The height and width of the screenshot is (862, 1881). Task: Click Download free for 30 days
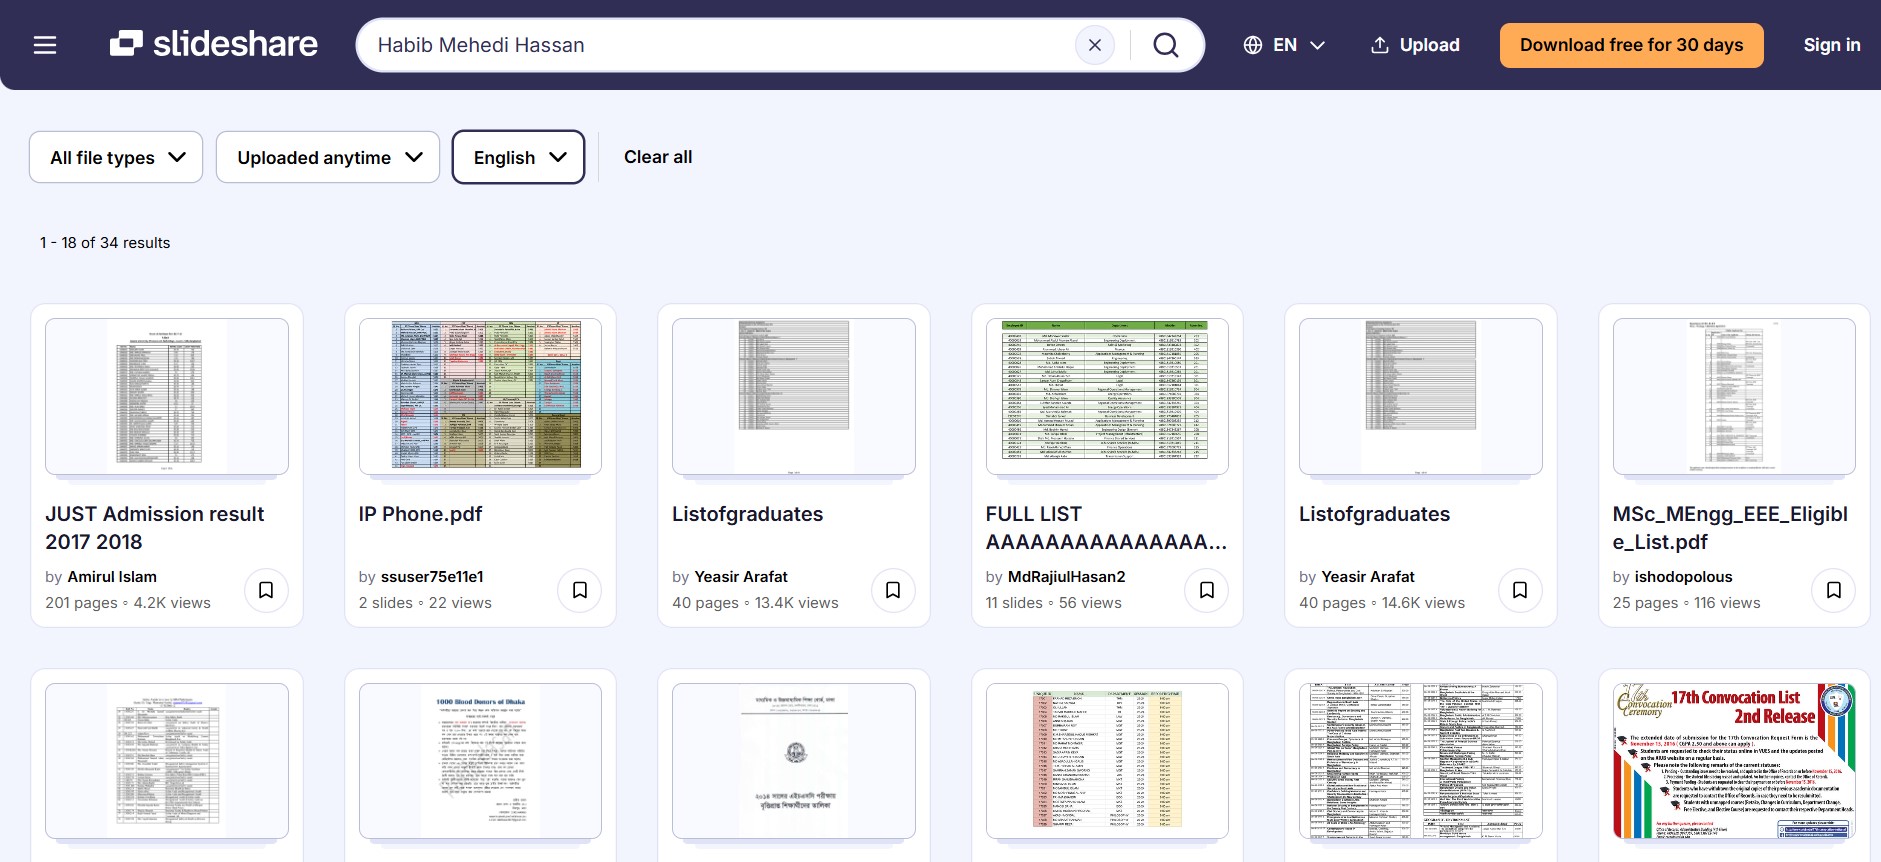click(1631, 45)
